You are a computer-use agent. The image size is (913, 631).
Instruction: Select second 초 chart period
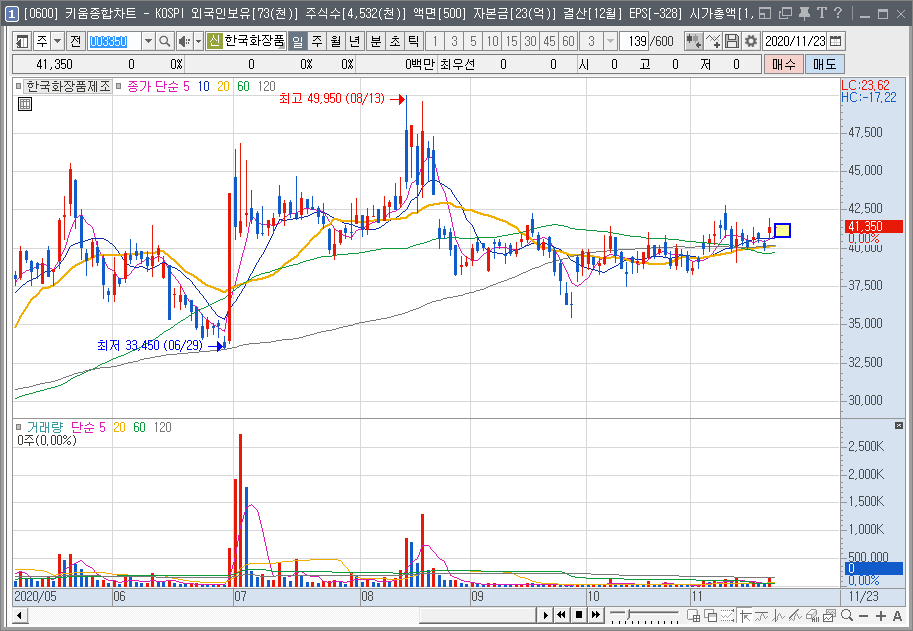(395, 41)
